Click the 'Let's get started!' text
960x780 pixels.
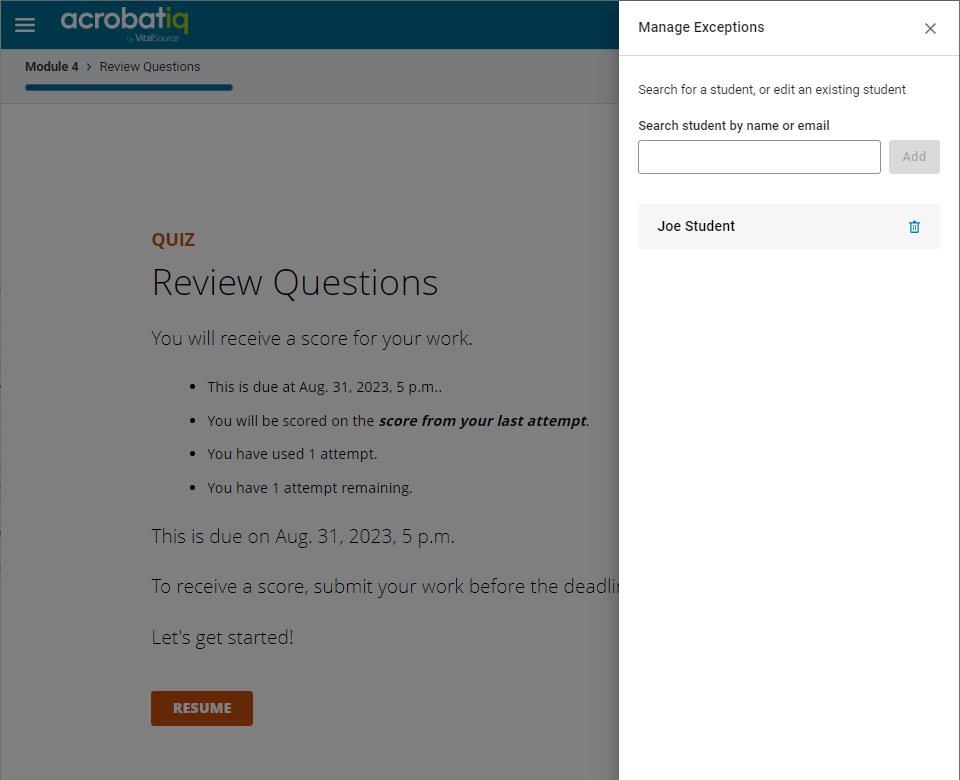[x=222, y=637]
